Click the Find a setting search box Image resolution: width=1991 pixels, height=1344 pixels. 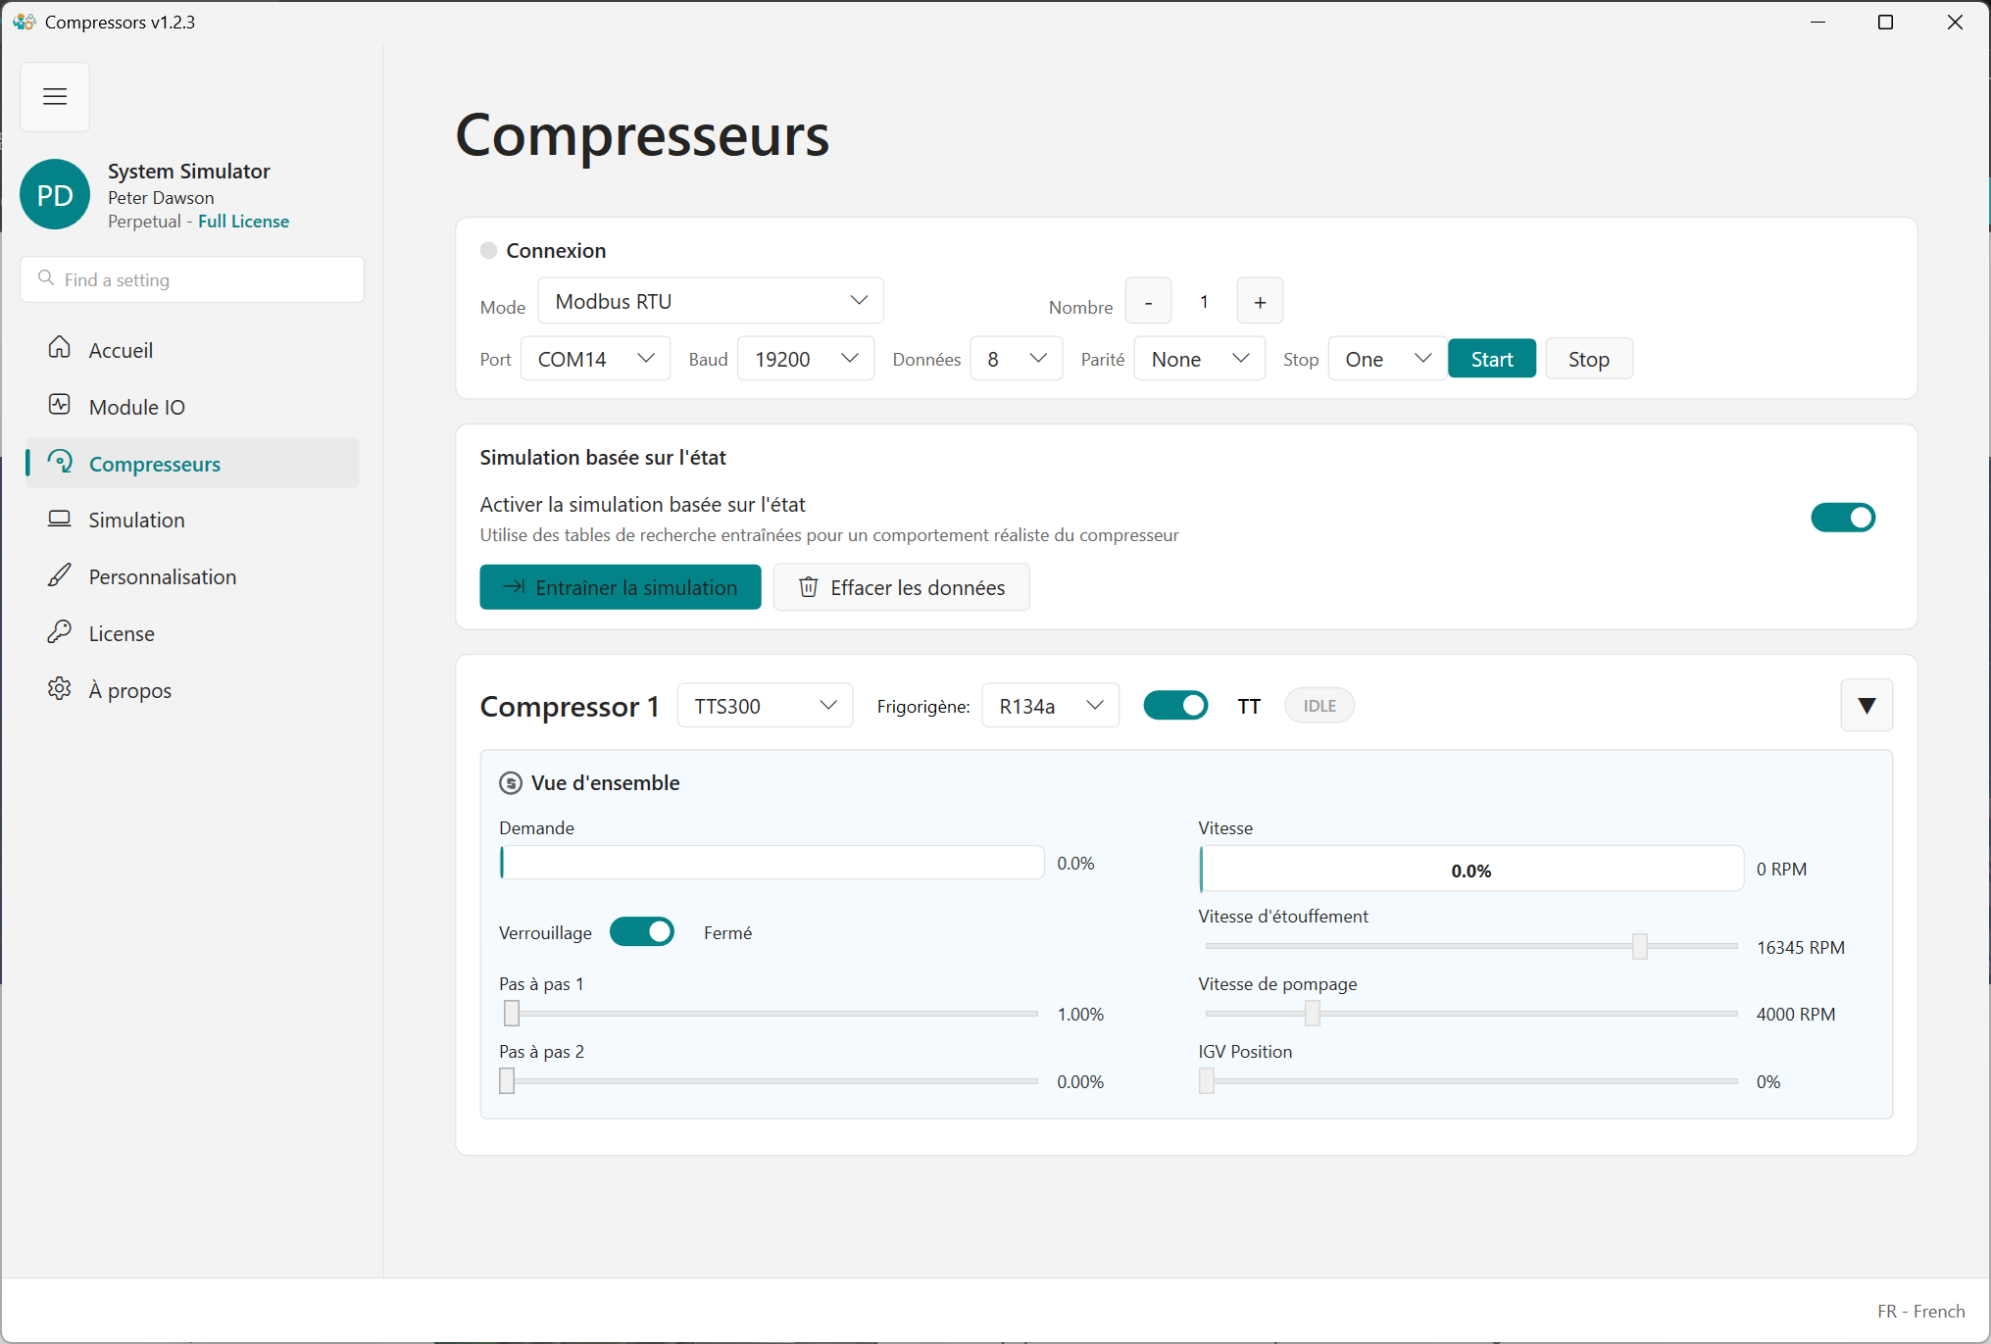(192, 280)
